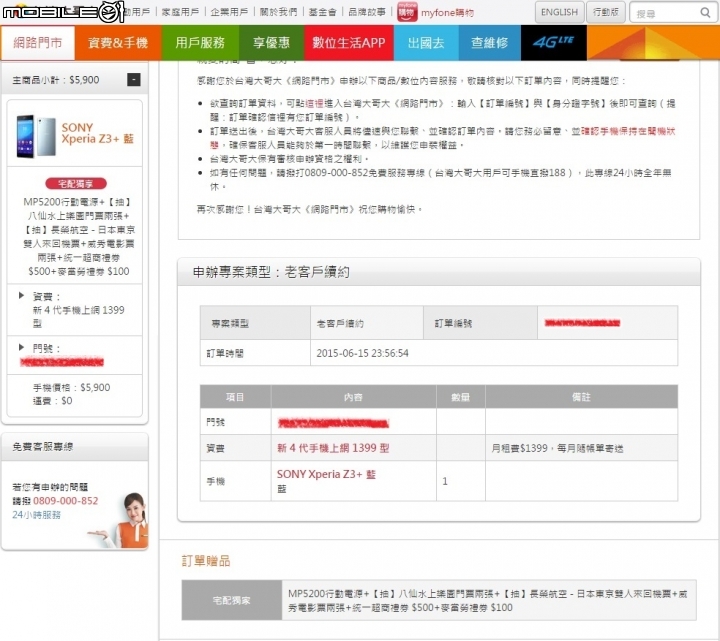Click the 備註 column header
Screen dimensions: 720x641
(581, 397)
